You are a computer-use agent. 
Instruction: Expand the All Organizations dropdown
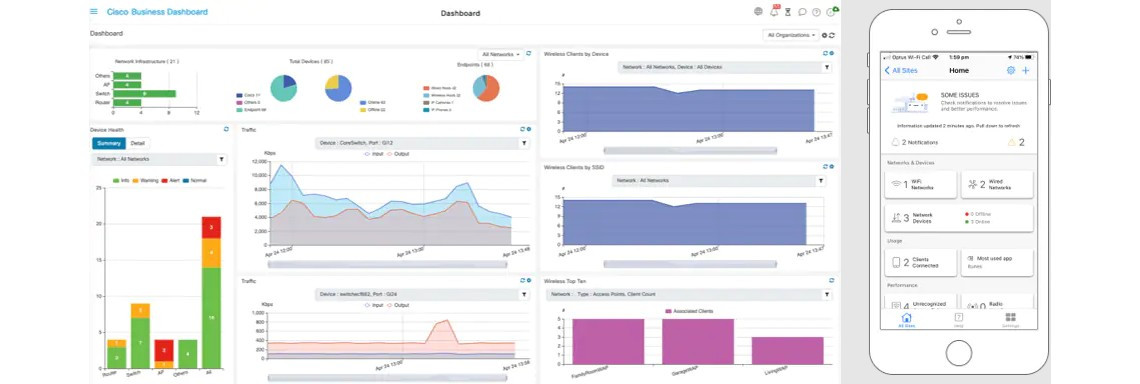pyautogui.click(x=790, y=35)
